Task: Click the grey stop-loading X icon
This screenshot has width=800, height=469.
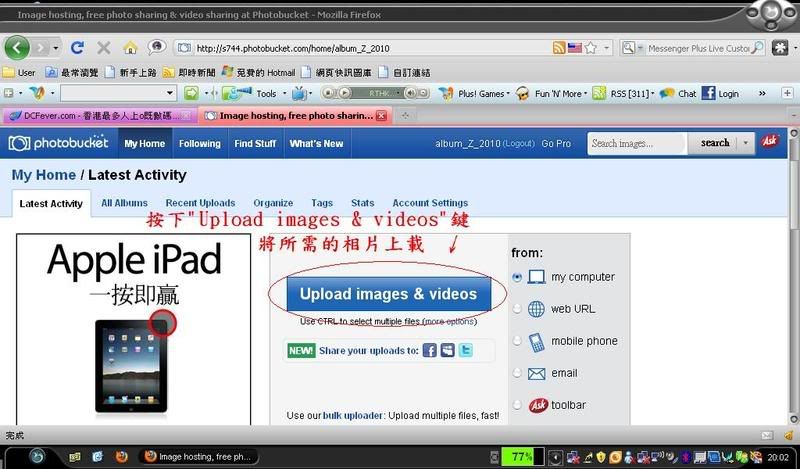Action: coord(104,48)
